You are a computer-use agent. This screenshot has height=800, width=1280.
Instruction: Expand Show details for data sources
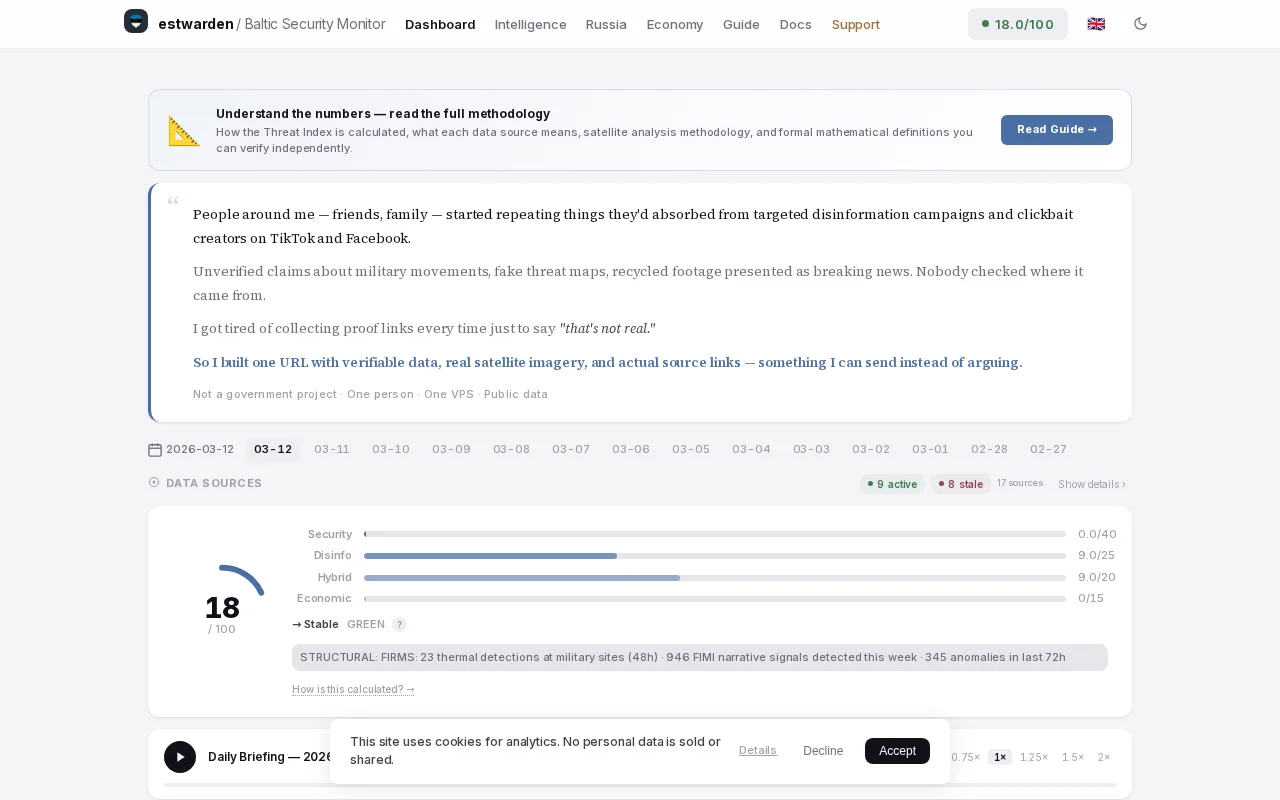tap(1092, 484)
